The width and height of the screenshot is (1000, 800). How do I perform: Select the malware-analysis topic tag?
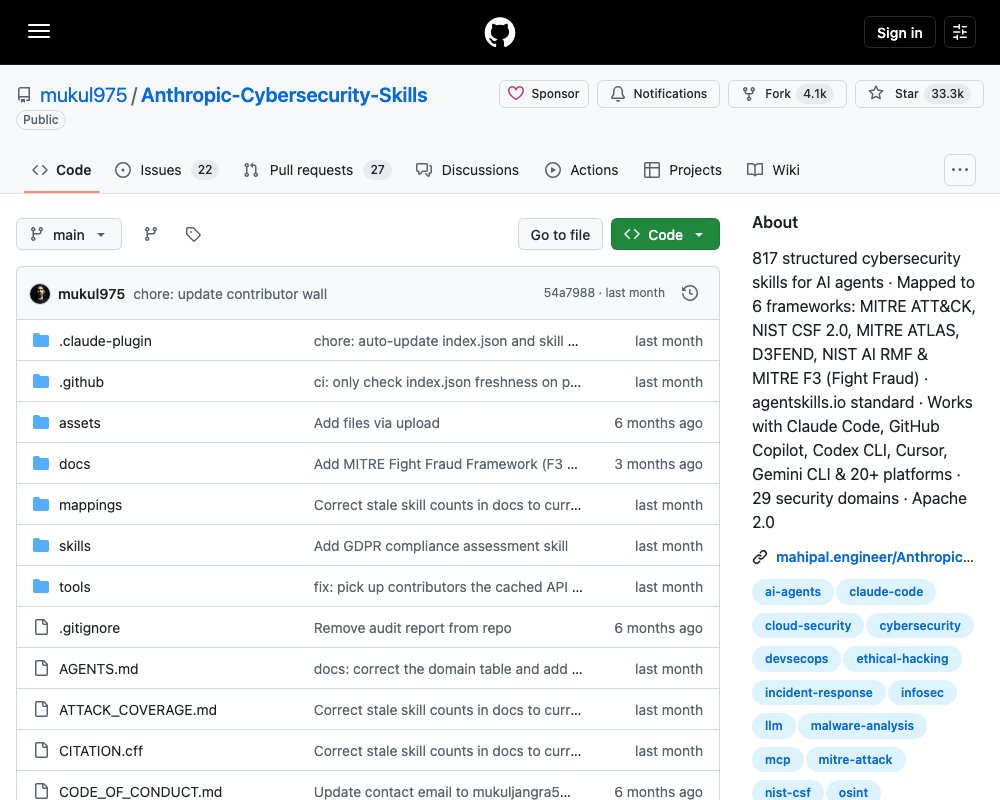pyautogui.click(x=862, y=725)
